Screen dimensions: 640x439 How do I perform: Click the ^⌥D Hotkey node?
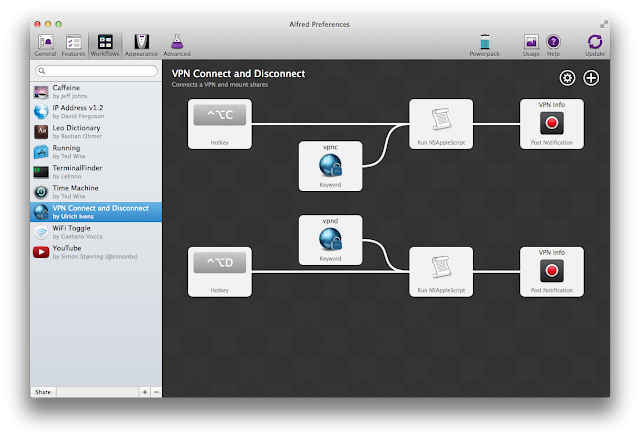pos(220,272)
